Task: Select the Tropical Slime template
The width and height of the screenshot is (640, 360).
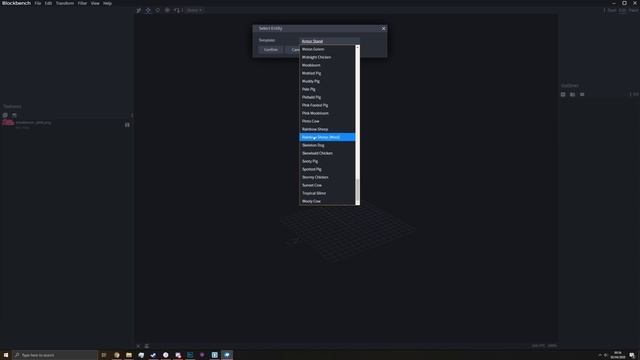Action: tap(327, 193)
